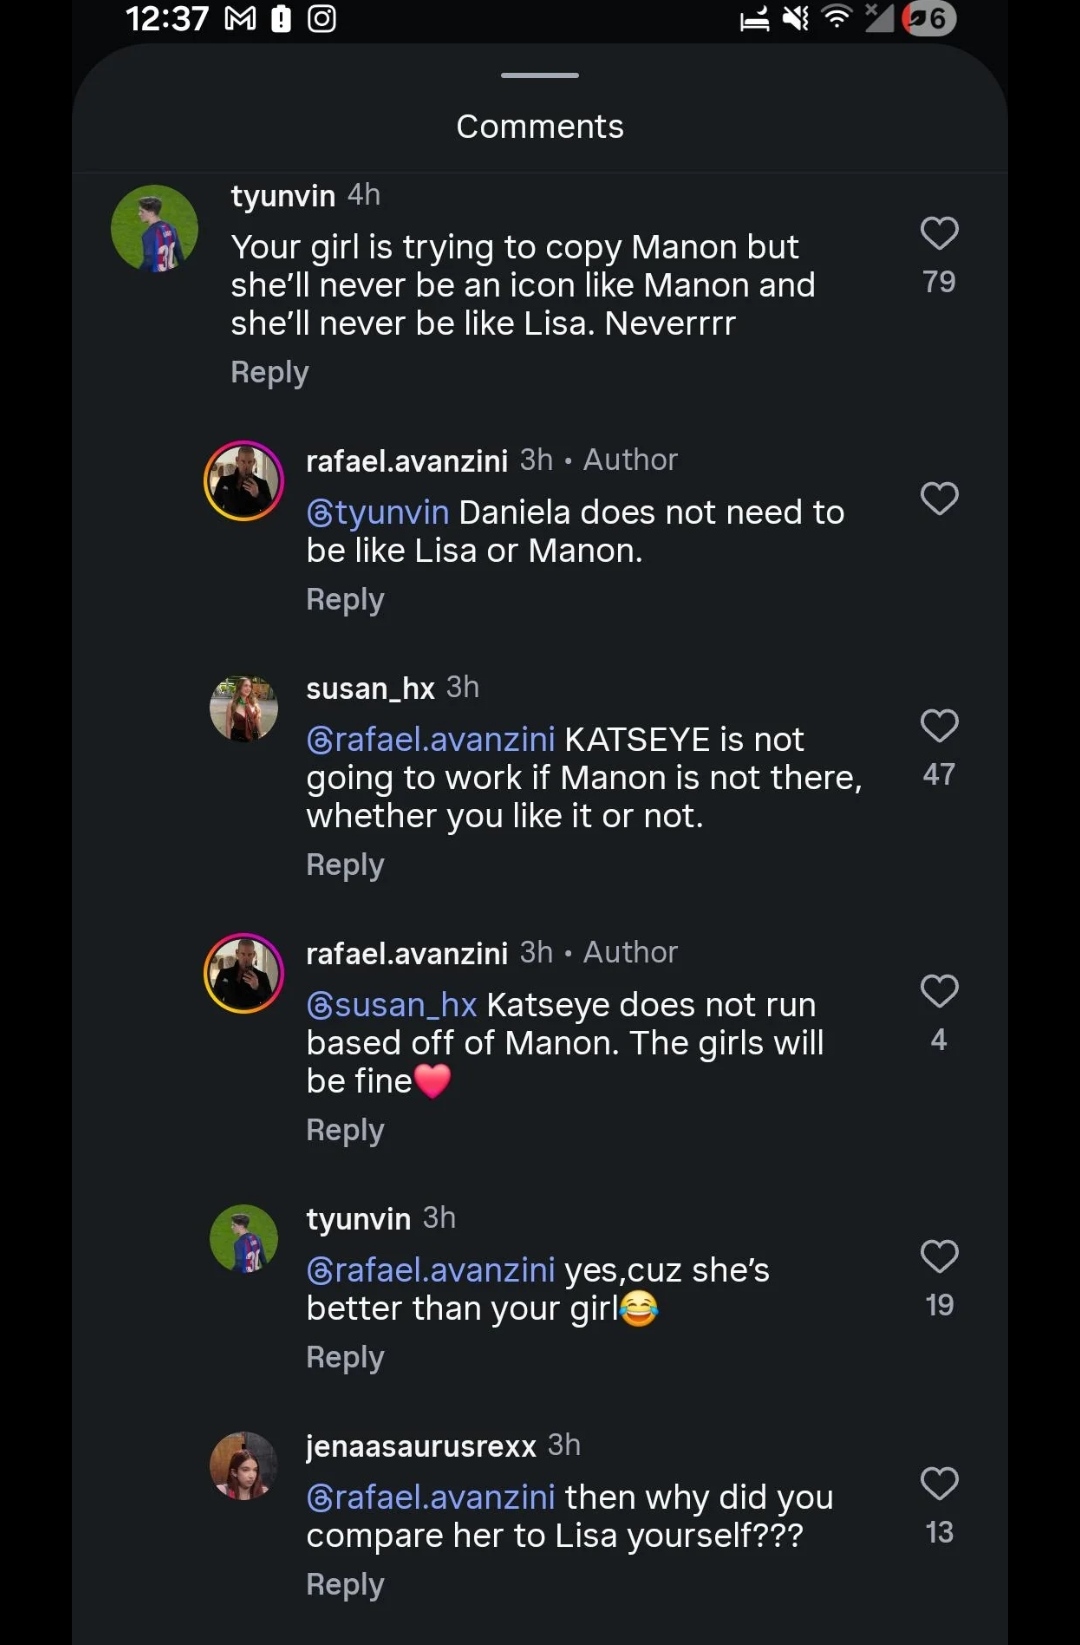Screen dimensions: 1080x1645
Task: Like susan_hx's KATSEYE comment
Action: pos(939,726)
